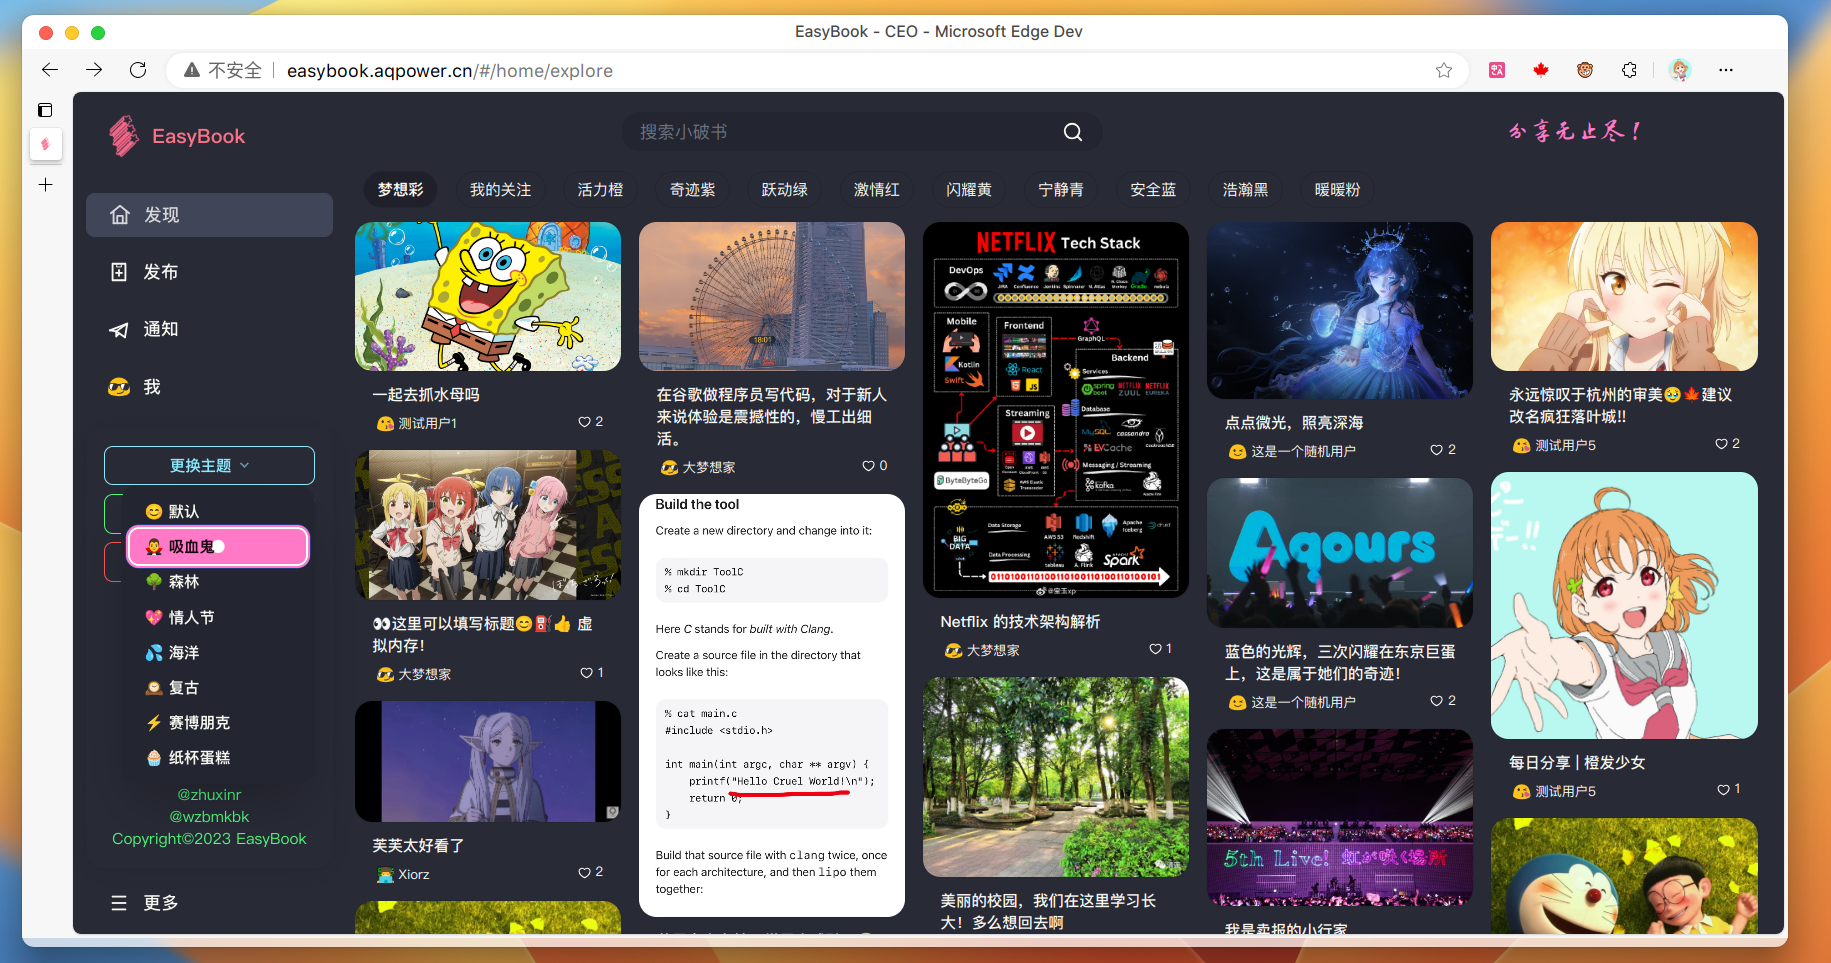The height and width of the screenshot is (963, 1831).
Task: Open the new tab plus icon
Action: point(45,185)
